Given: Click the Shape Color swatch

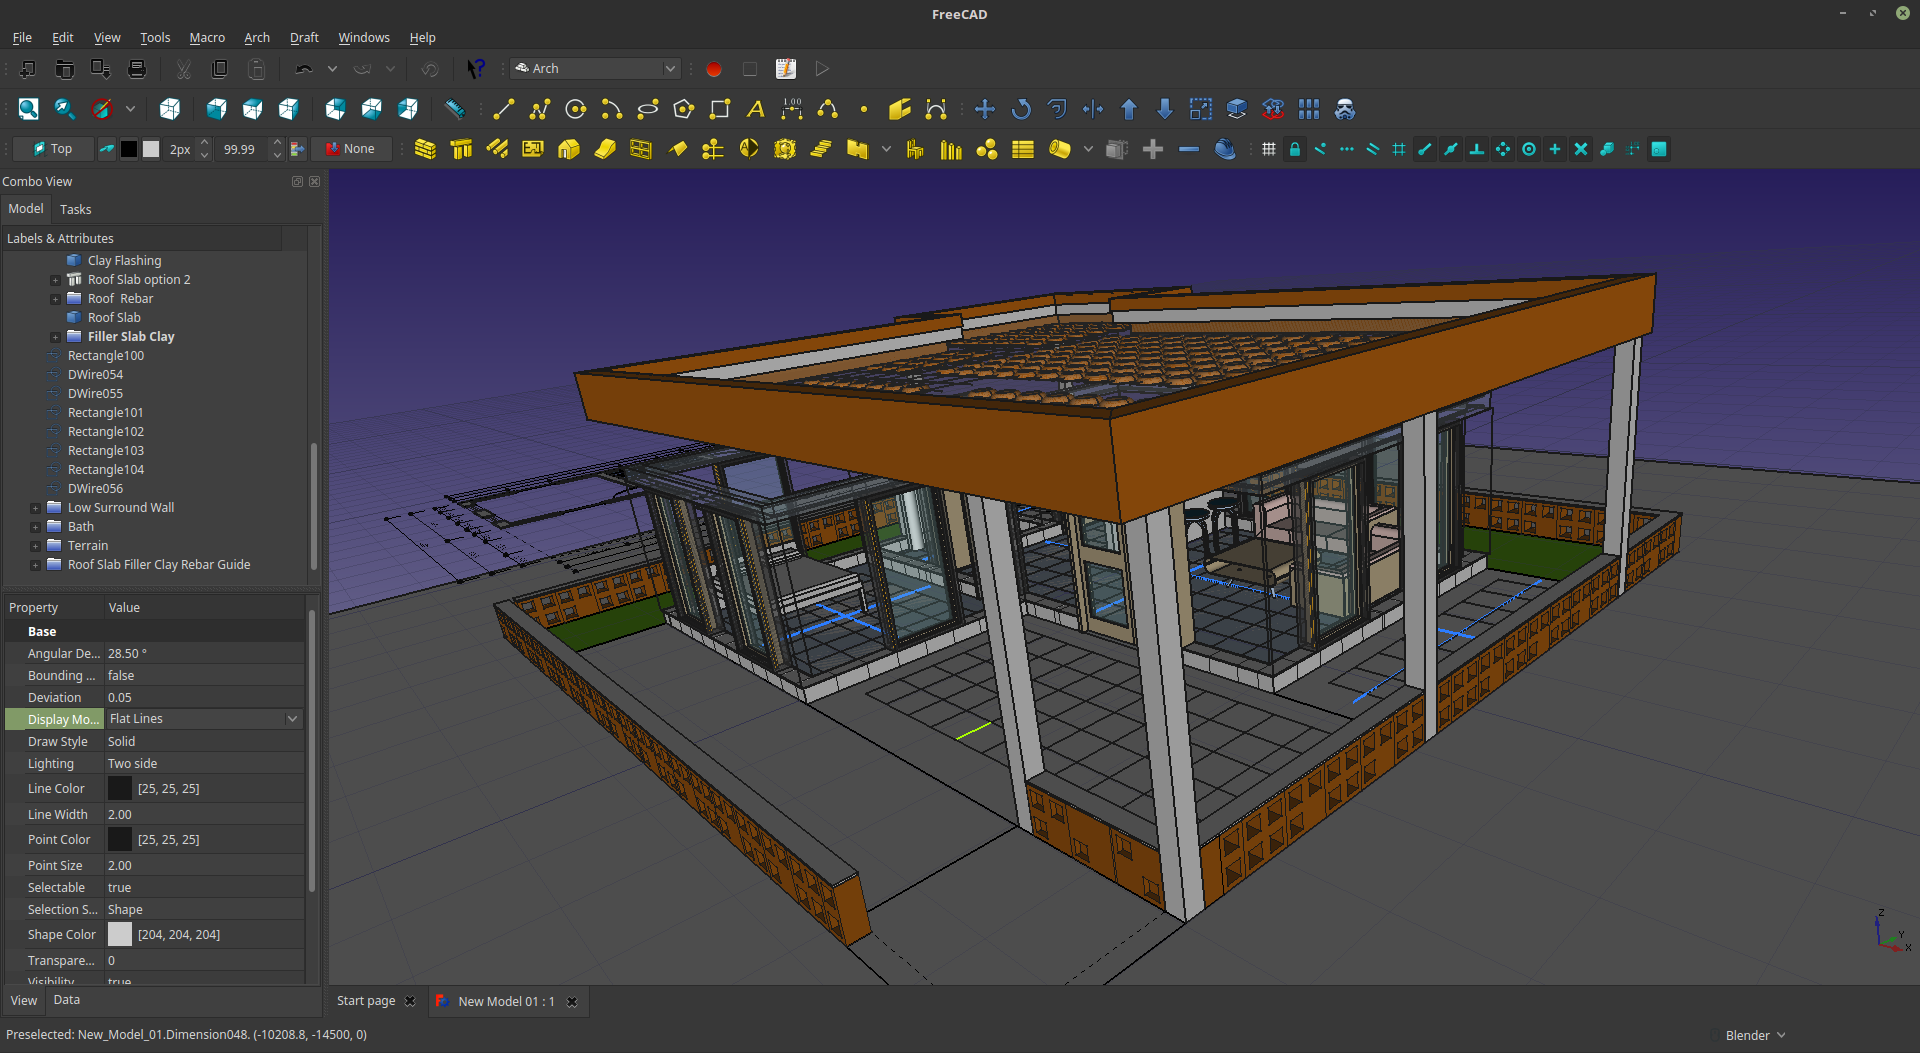Looking at the screenshot, I should point(119,934).
